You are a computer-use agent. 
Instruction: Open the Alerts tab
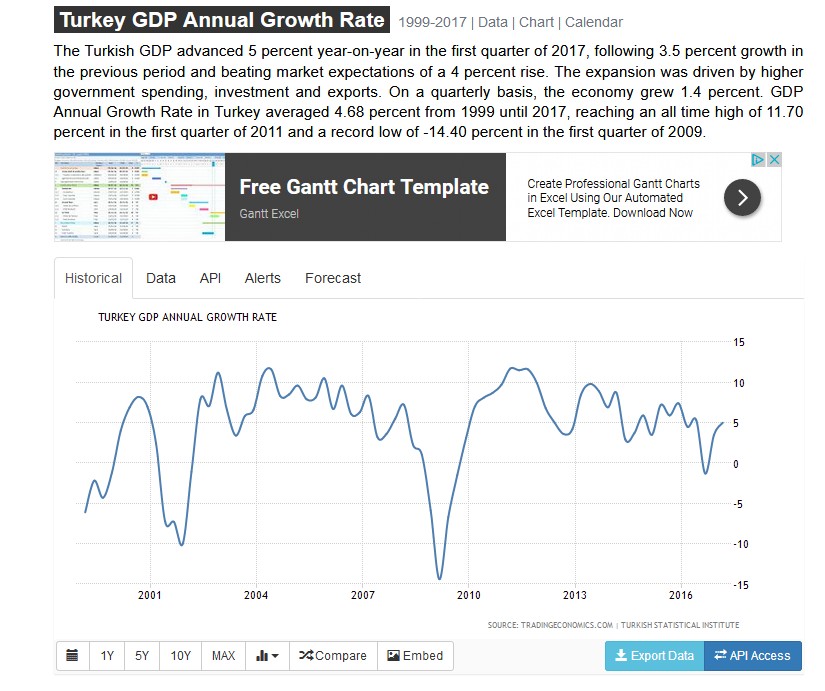263,278
